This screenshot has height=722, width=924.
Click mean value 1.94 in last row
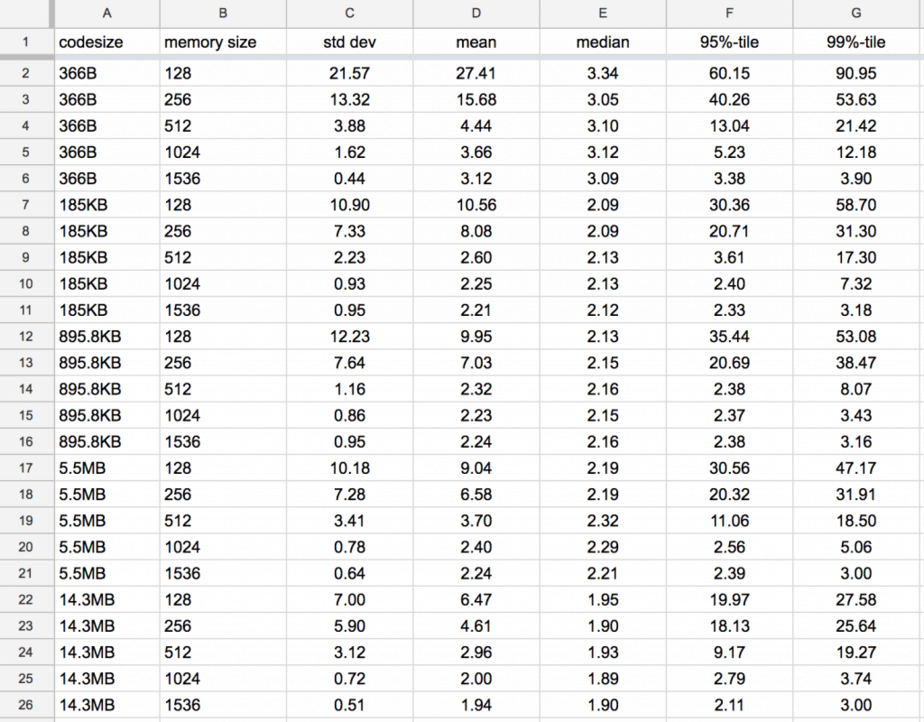[476, 704]
